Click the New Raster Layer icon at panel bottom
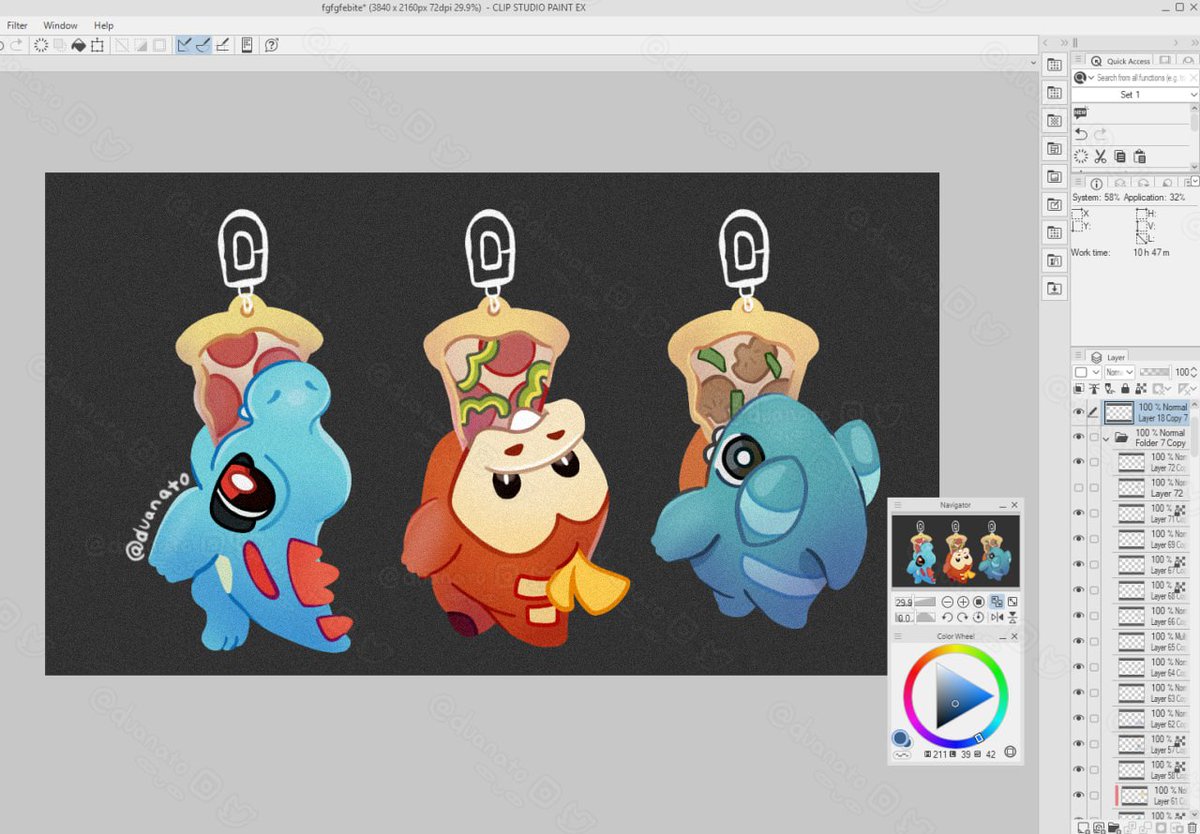This screenshot has width=1200, height=834. (x=1083, y=827)
